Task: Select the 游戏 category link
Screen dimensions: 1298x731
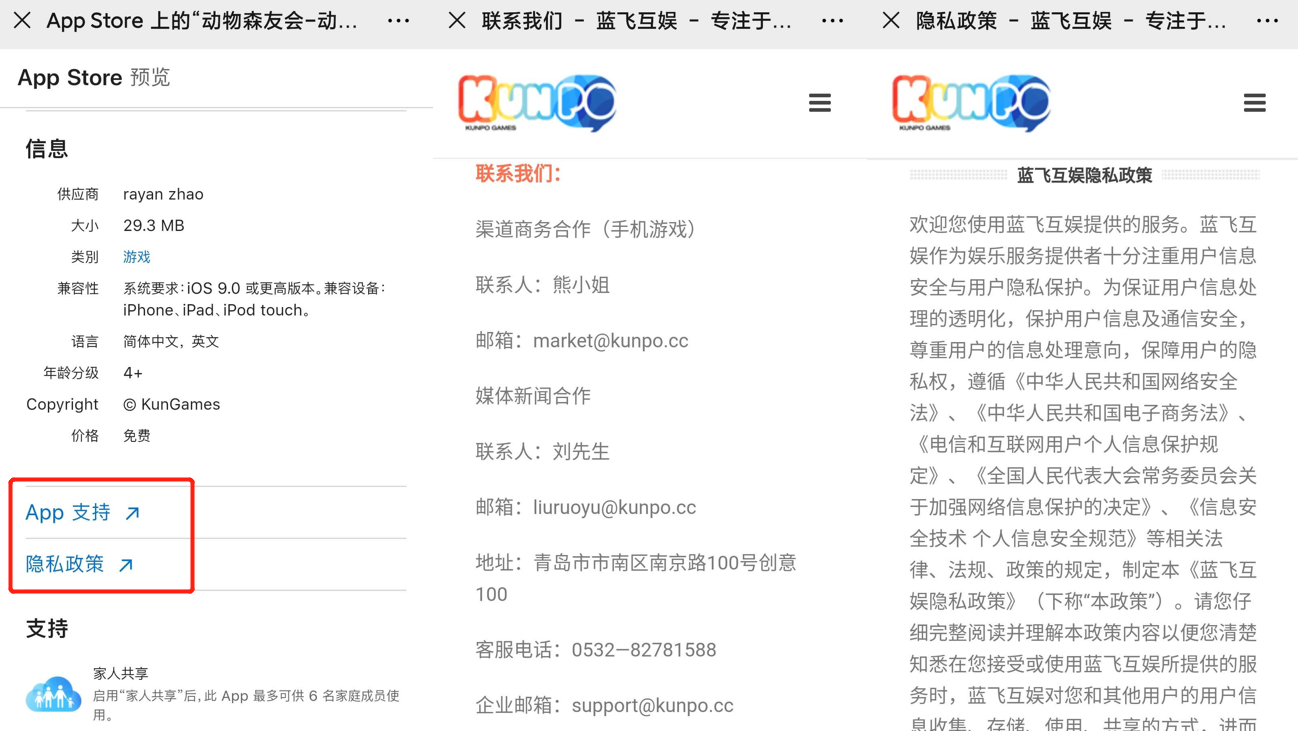Action: 137,257
